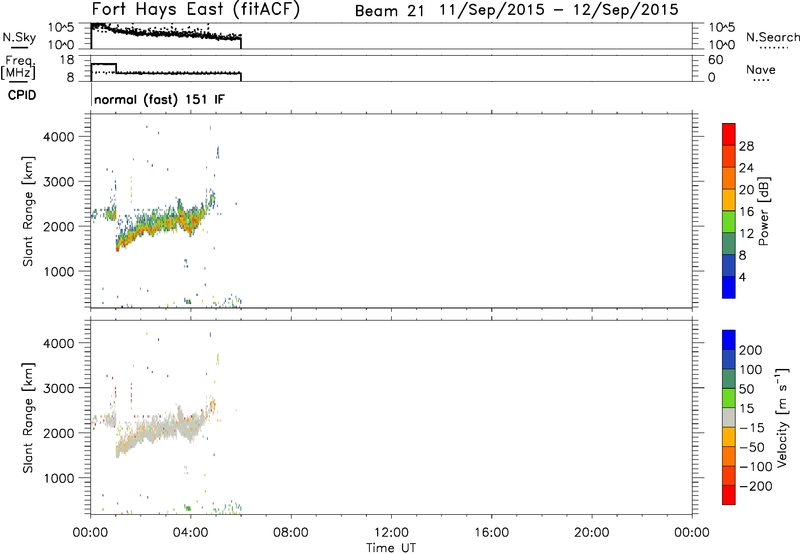Click the frequency step line in Freq panel
800x554 pixels.
point(166,73)
